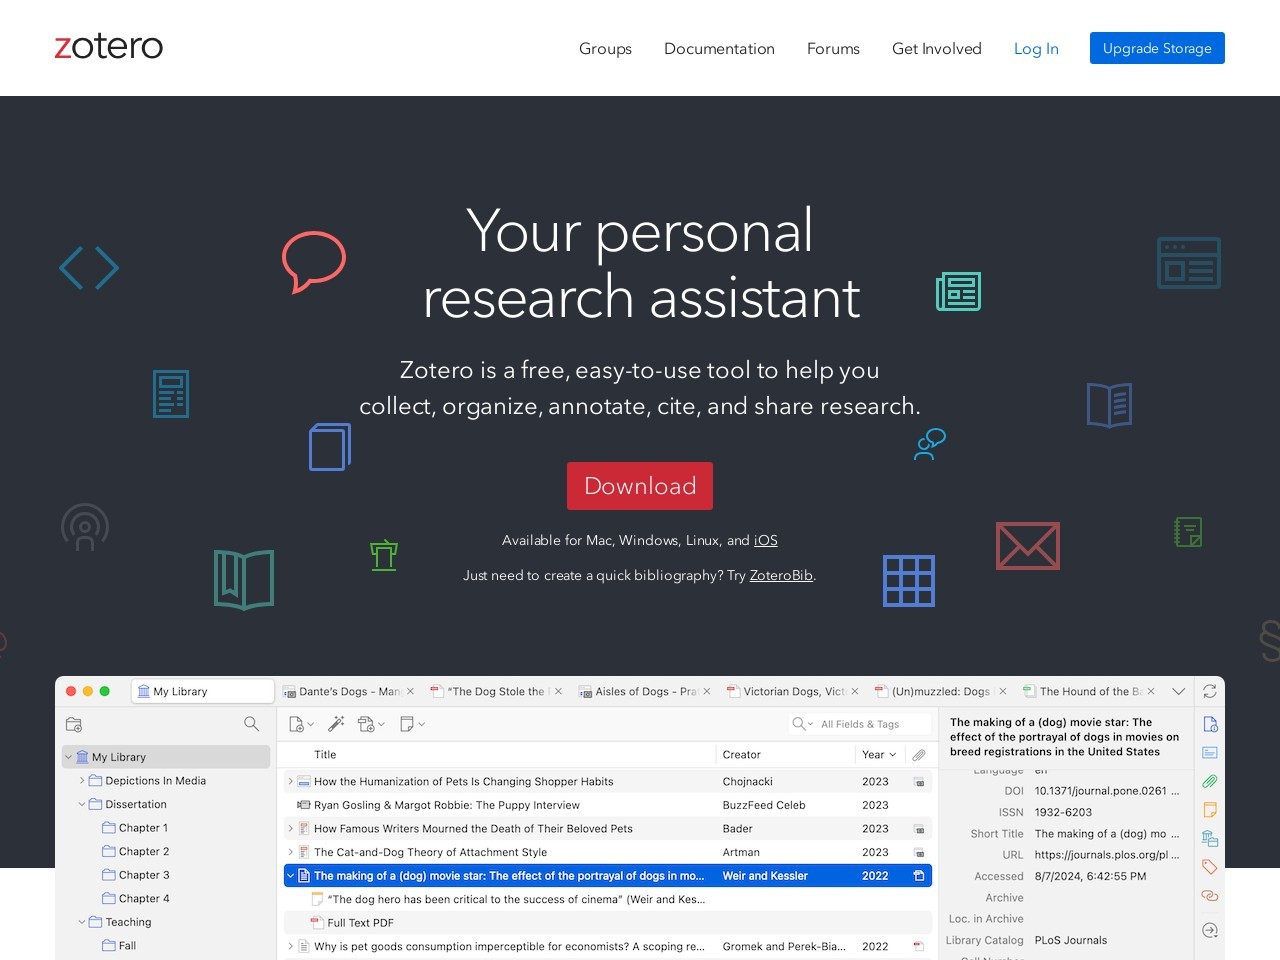1280x960 pixels.
Task: Select the Chapter 1 collection
Action: 143,828
